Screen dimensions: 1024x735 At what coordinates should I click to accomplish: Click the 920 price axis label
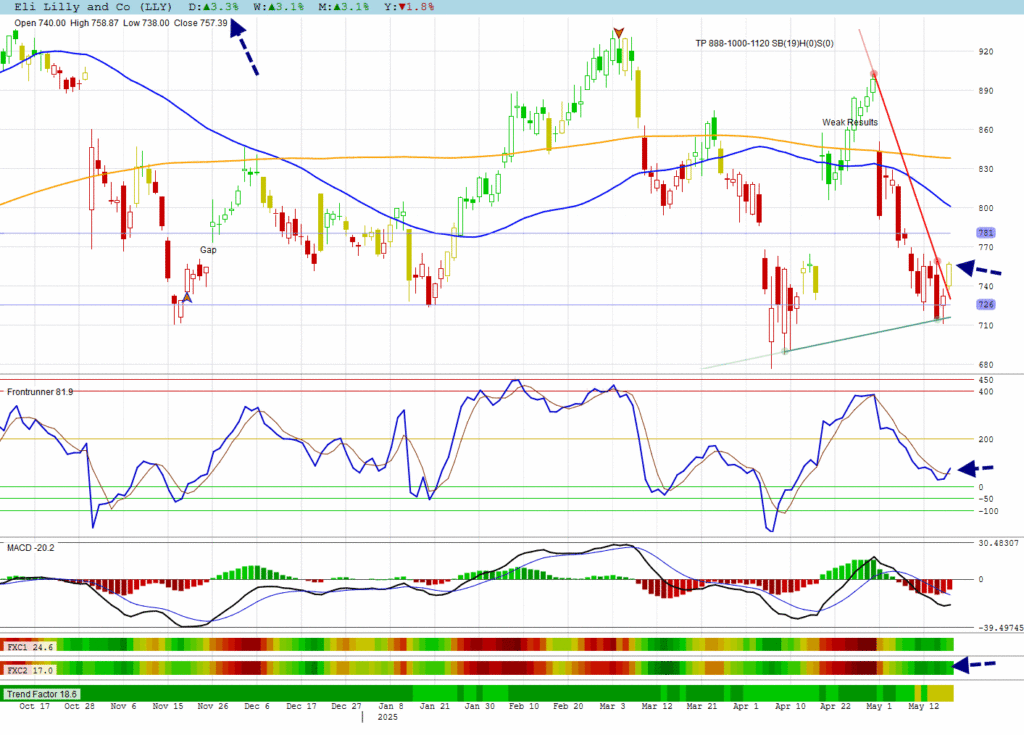[985, 52]
